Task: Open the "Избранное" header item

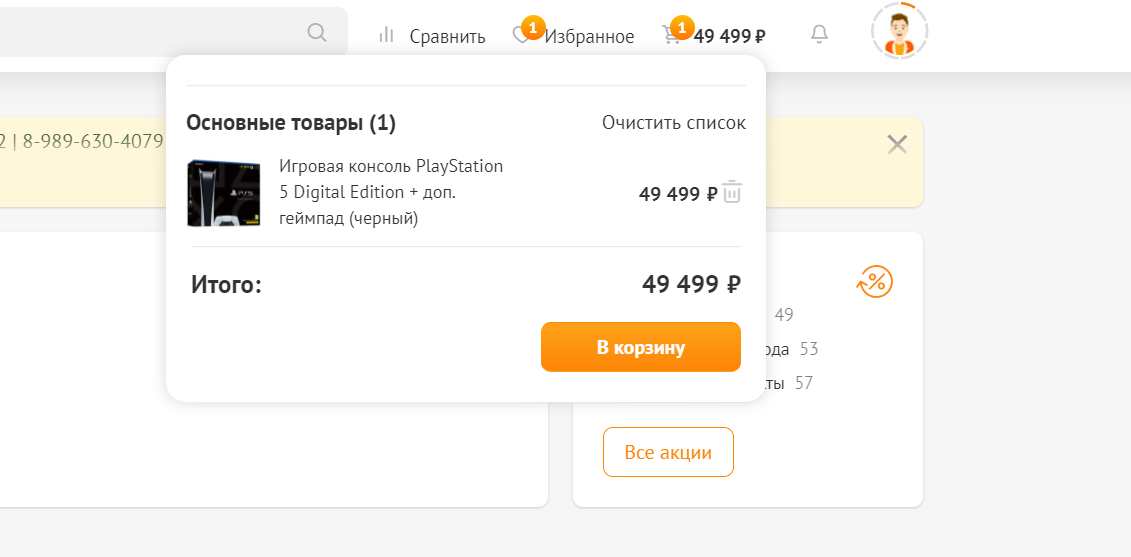Action: (589, 37)
